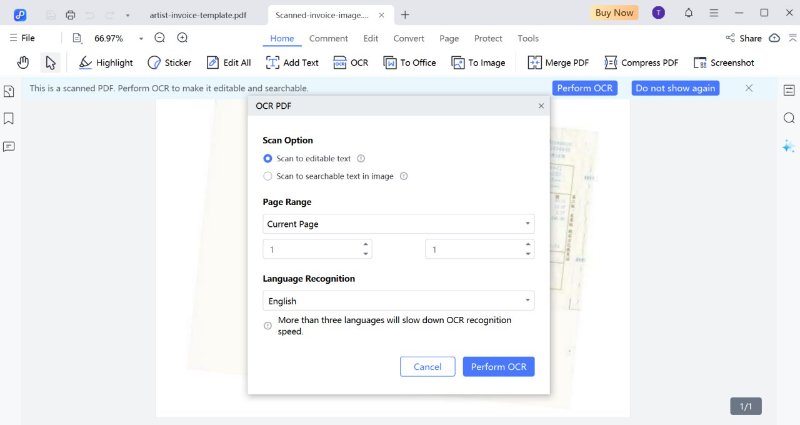The image size is (800, 425).
Task: Click the Highlight tool icon
Action: [x=86, y=62]
